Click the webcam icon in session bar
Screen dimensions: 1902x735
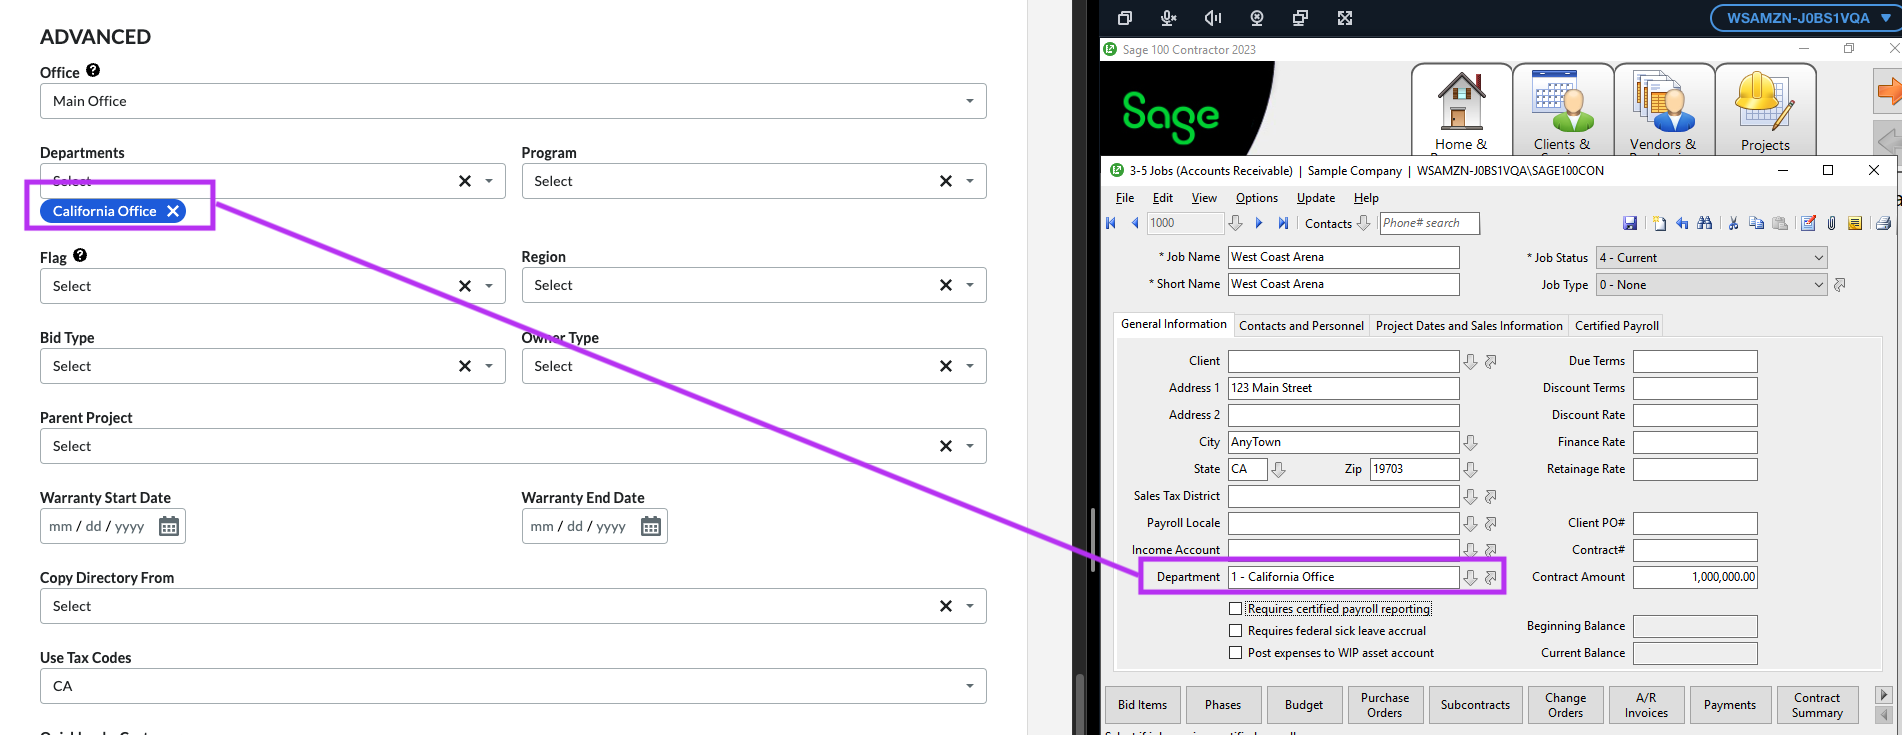[x=1257, y=18]
